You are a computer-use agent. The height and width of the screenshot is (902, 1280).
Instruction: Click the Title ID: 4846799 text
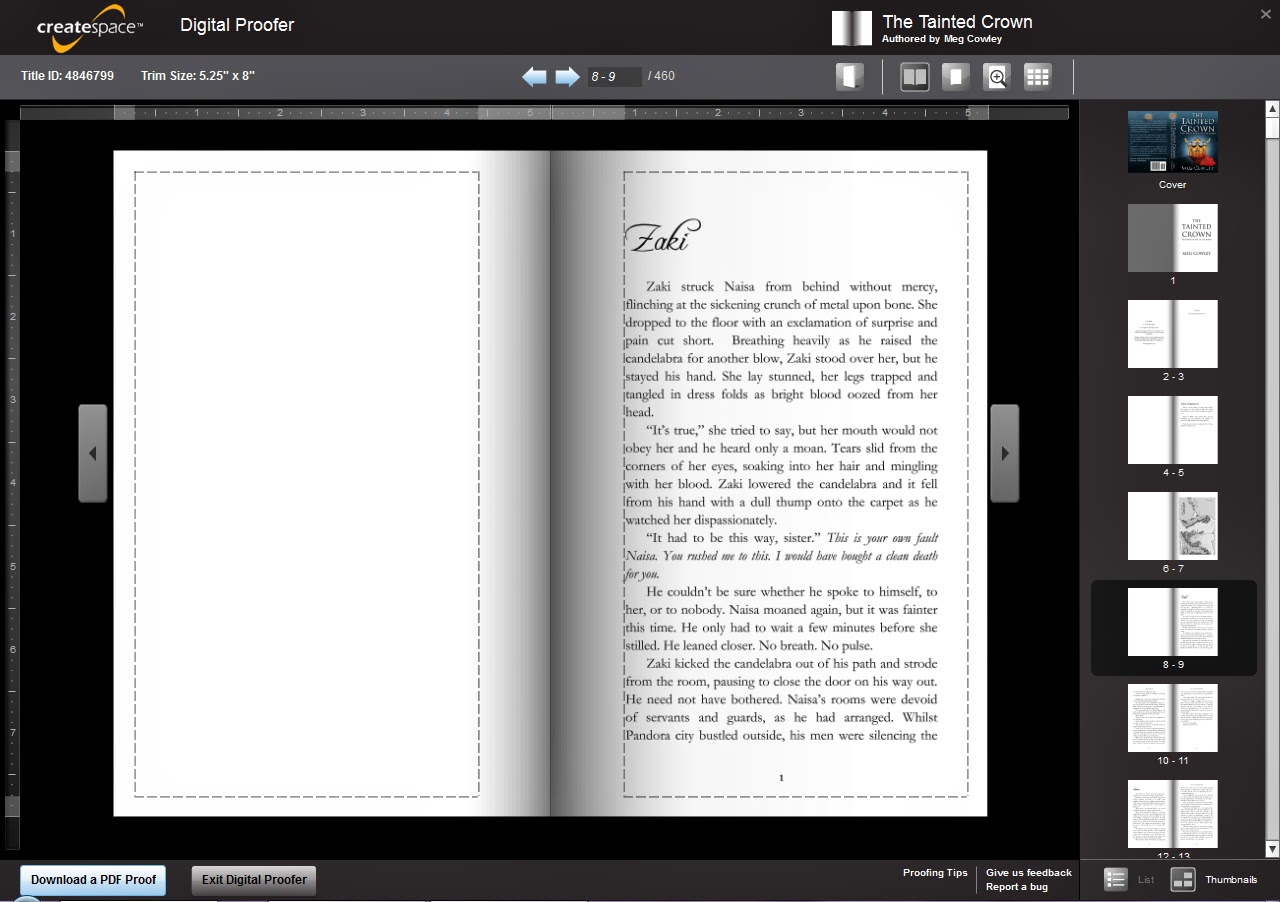coord(67,76)
